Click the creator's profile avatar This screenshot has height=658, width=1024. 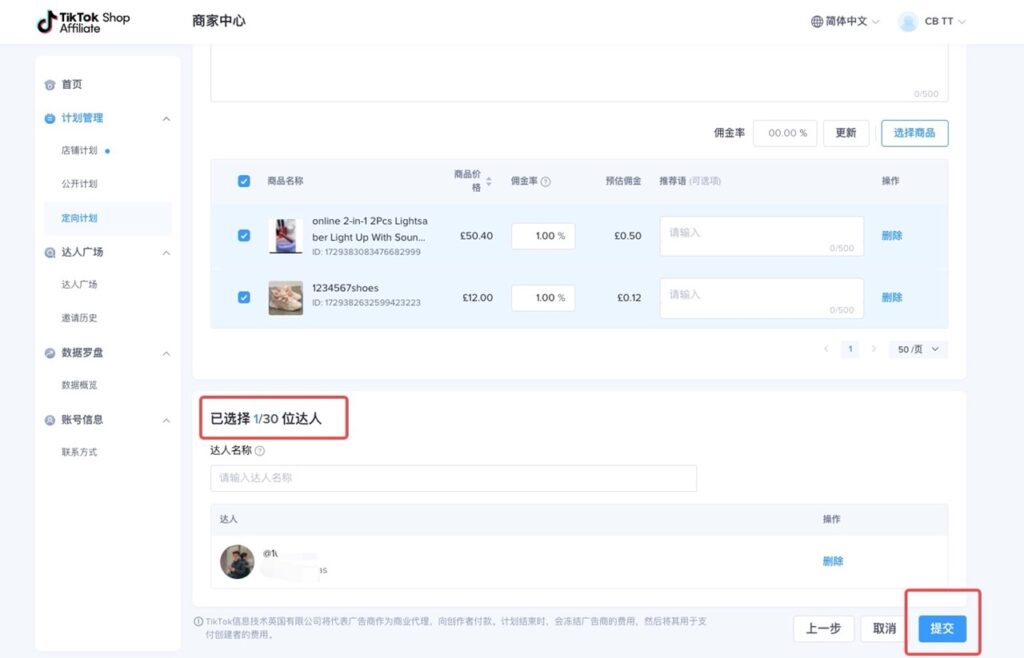pos(237,562)
